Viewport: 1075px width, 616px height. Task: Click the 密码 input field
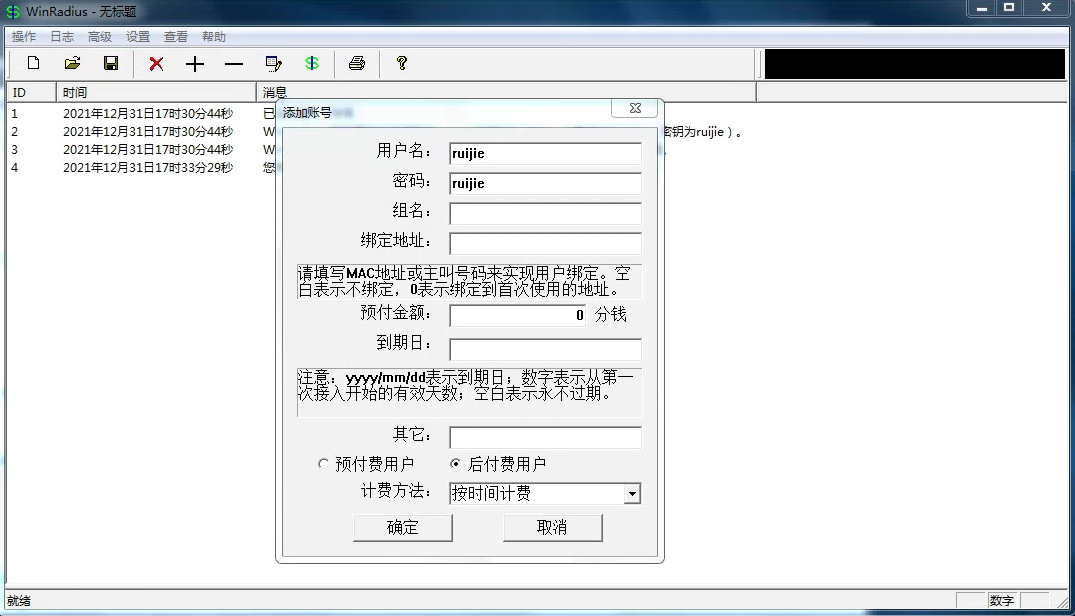pyautogui.click(x=545, y=184)
